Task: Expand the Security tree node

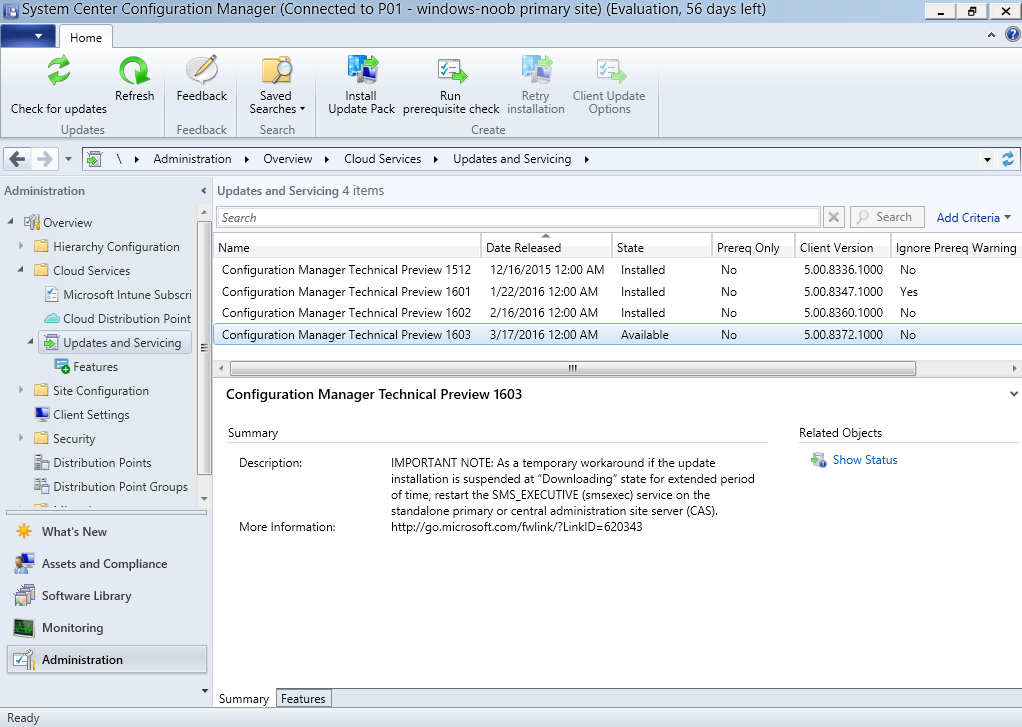Action: pos(21,438)
